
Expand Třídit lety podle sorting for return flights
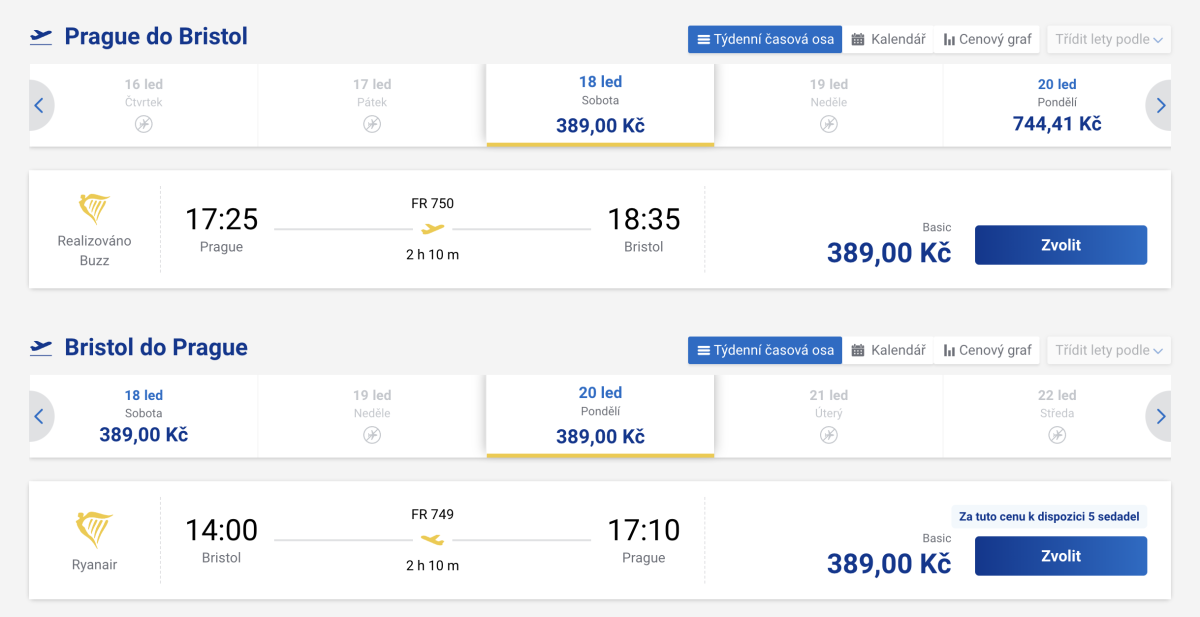point(1109,351)
